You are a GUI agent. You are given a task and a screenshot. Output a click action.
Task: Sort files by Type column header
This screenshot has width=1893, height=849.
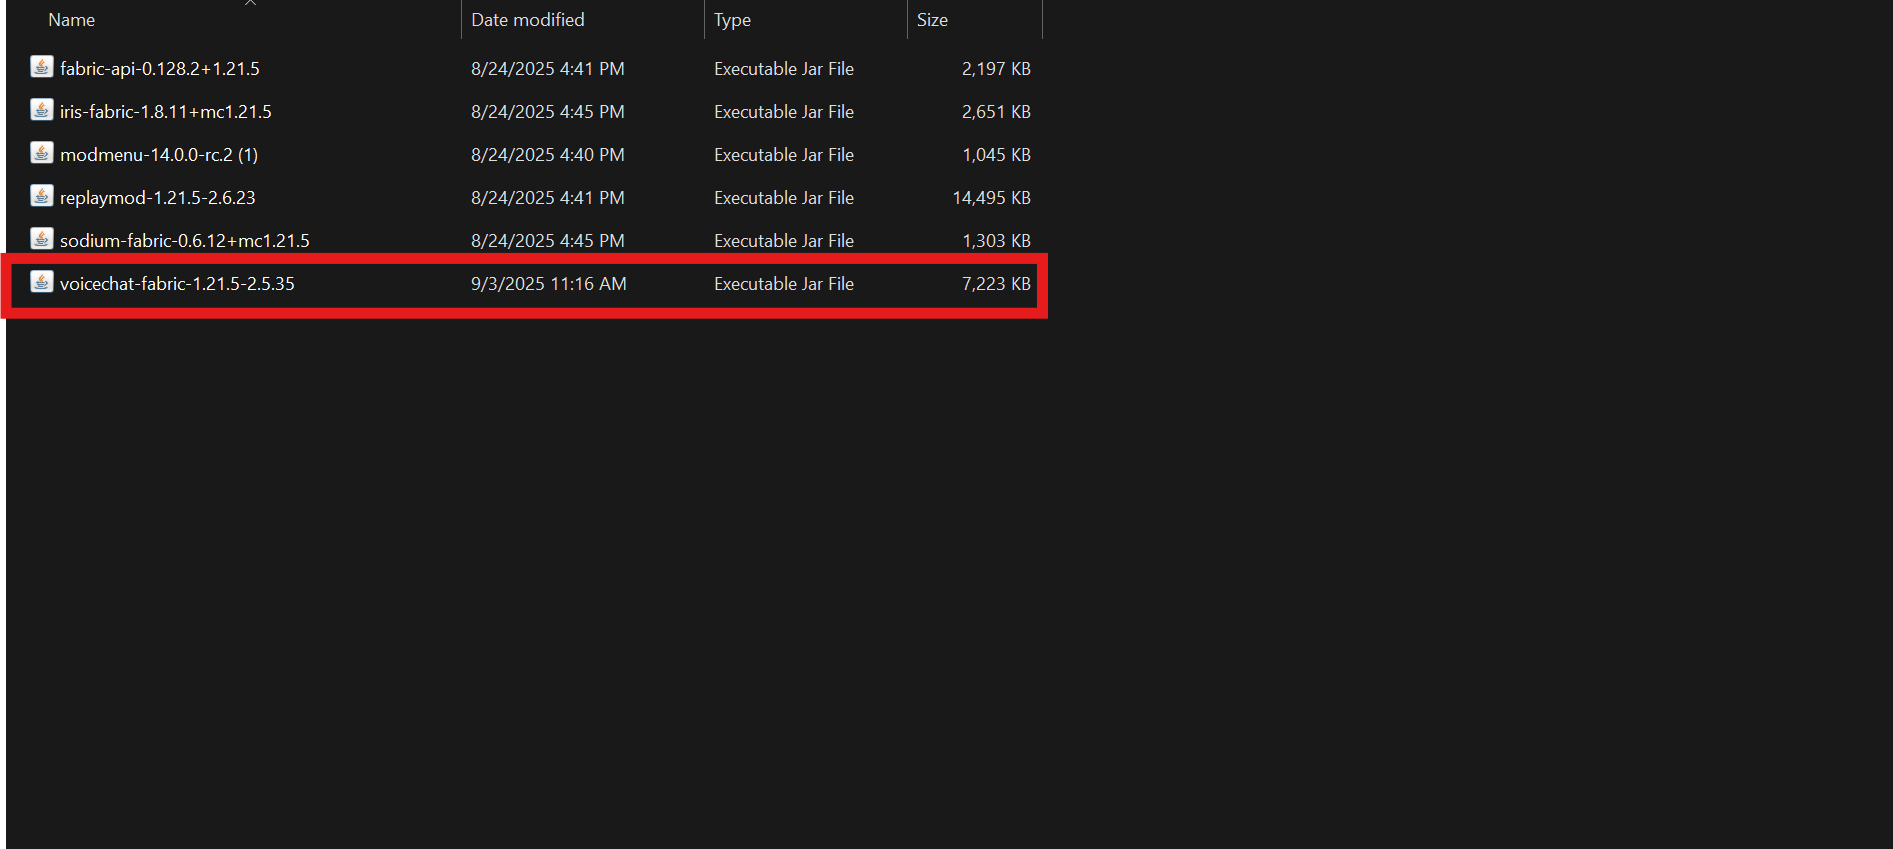coord(732,20)
